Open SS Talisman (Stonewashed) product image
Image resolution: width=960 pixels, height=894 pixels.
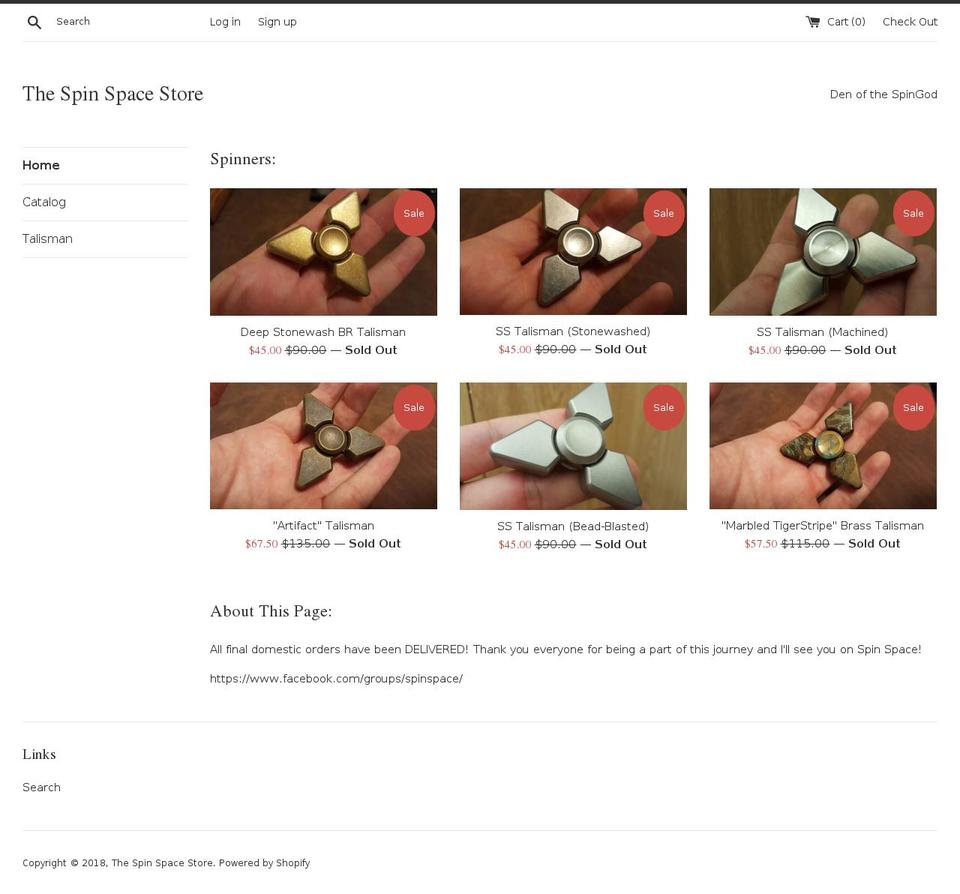pyautogui.click(x=573, y=252)
